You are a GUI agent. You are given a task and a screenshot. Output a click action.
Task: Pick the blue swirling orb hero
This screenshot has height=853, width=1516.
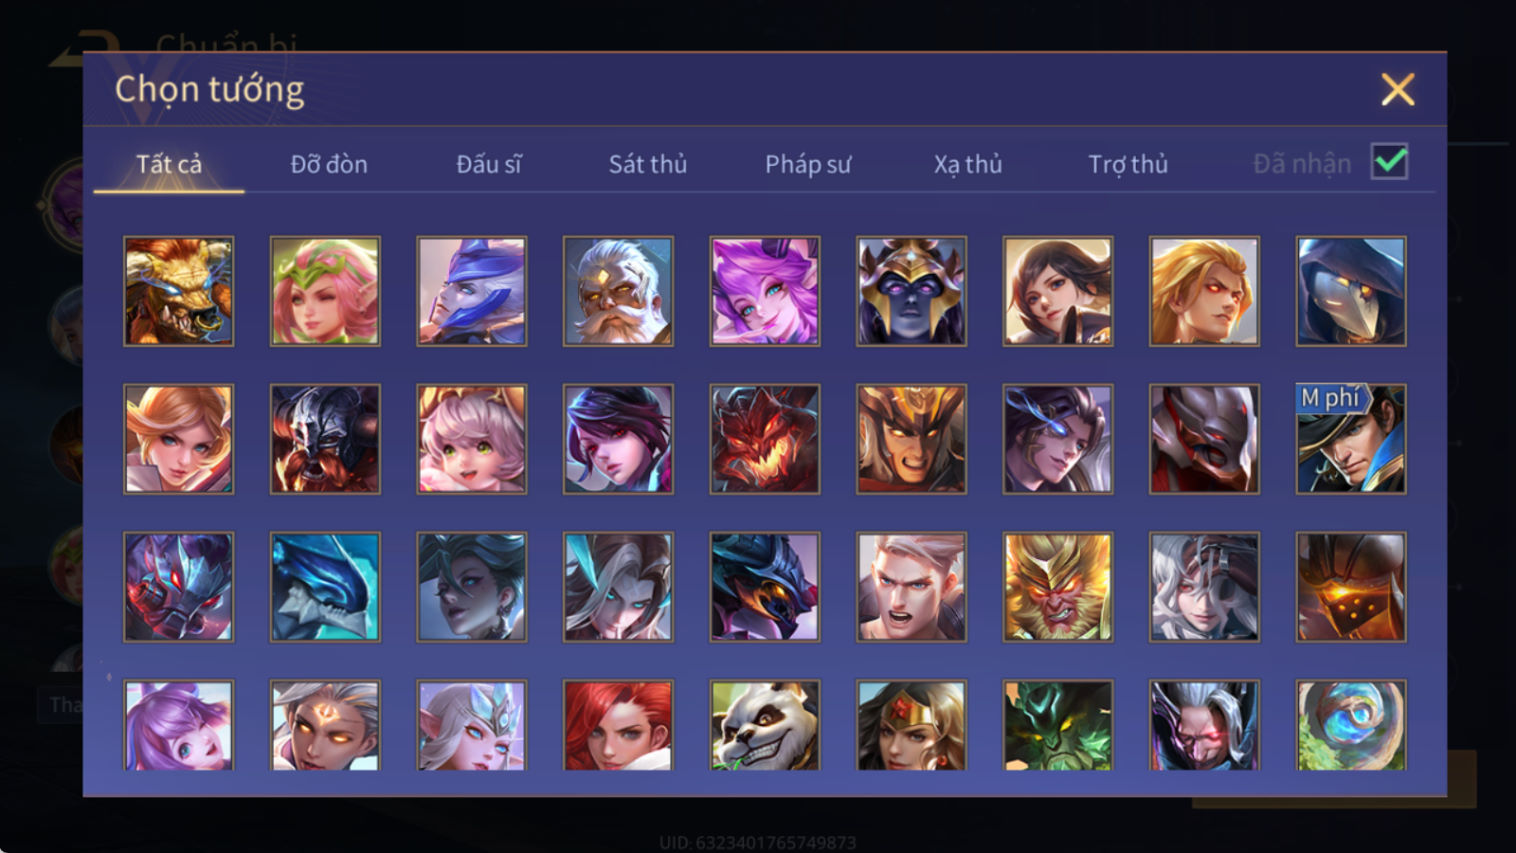pyautogui.click(x=1350, y=726)
